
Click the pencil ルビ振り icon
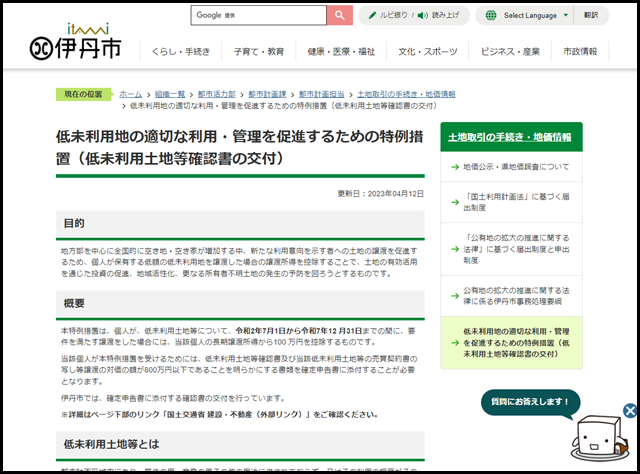pos(372,15)
